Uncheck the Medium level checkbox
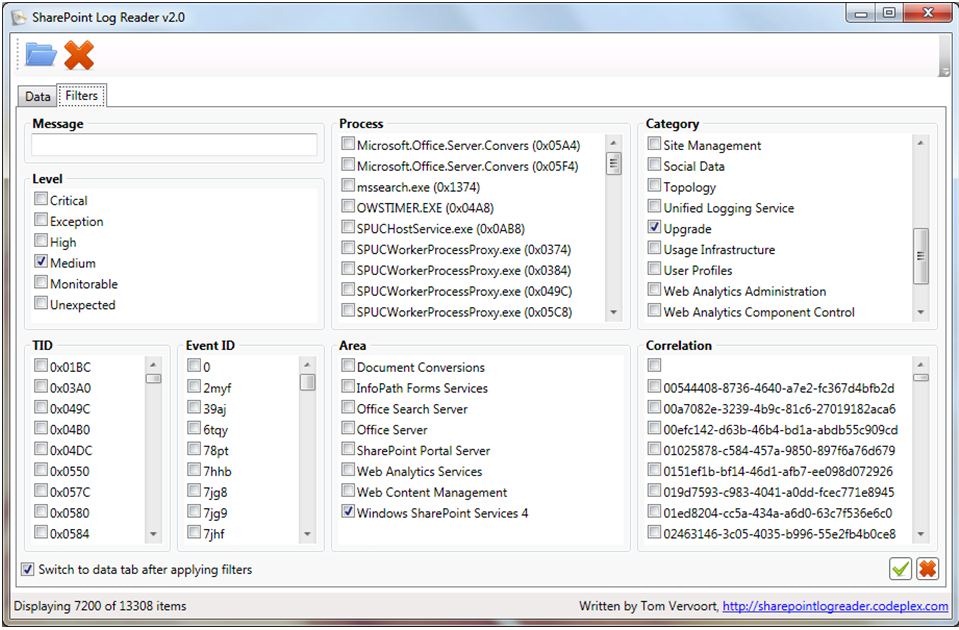Image resolution: width=959 pixels, height=630 pixels. pyautogui.click(x=41, y=262)
